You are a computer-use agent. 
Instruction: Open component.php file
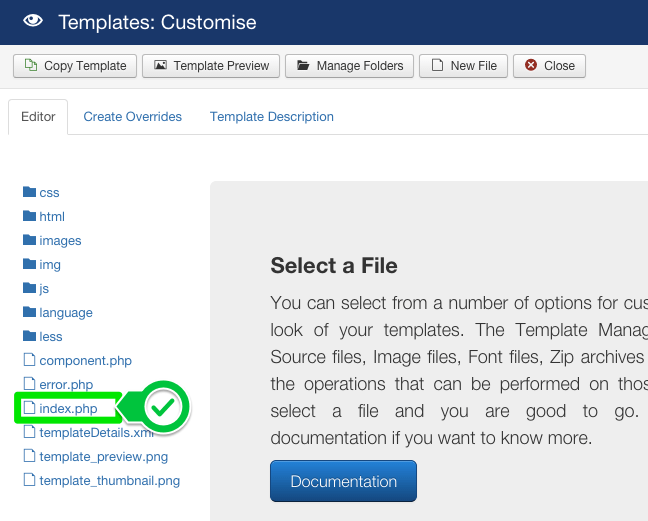point(85,360)
